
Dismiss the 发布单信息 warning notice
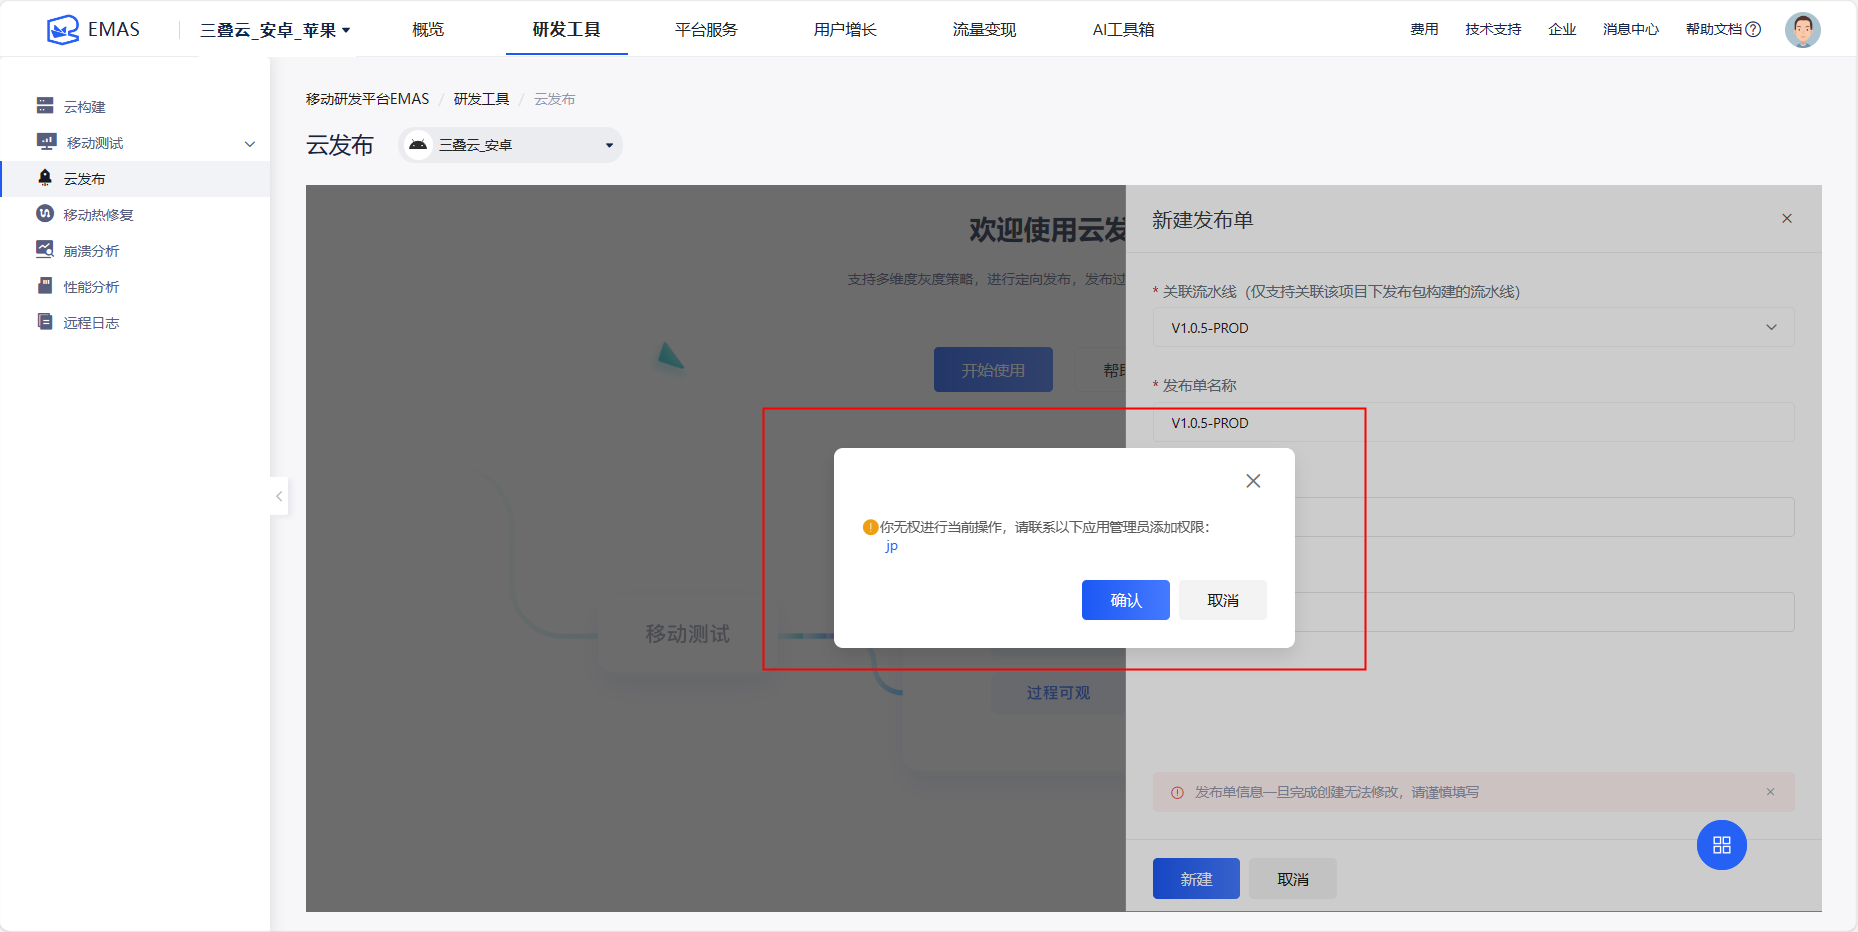(x=1770, y=792)
